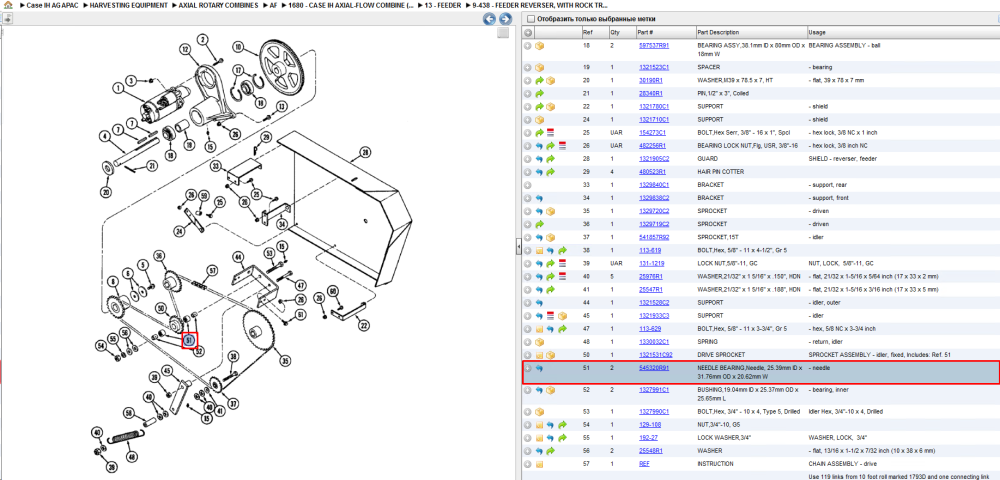Select 'CHAIN ASSEMBLY - drive' usage cell

tap(841, 464)
